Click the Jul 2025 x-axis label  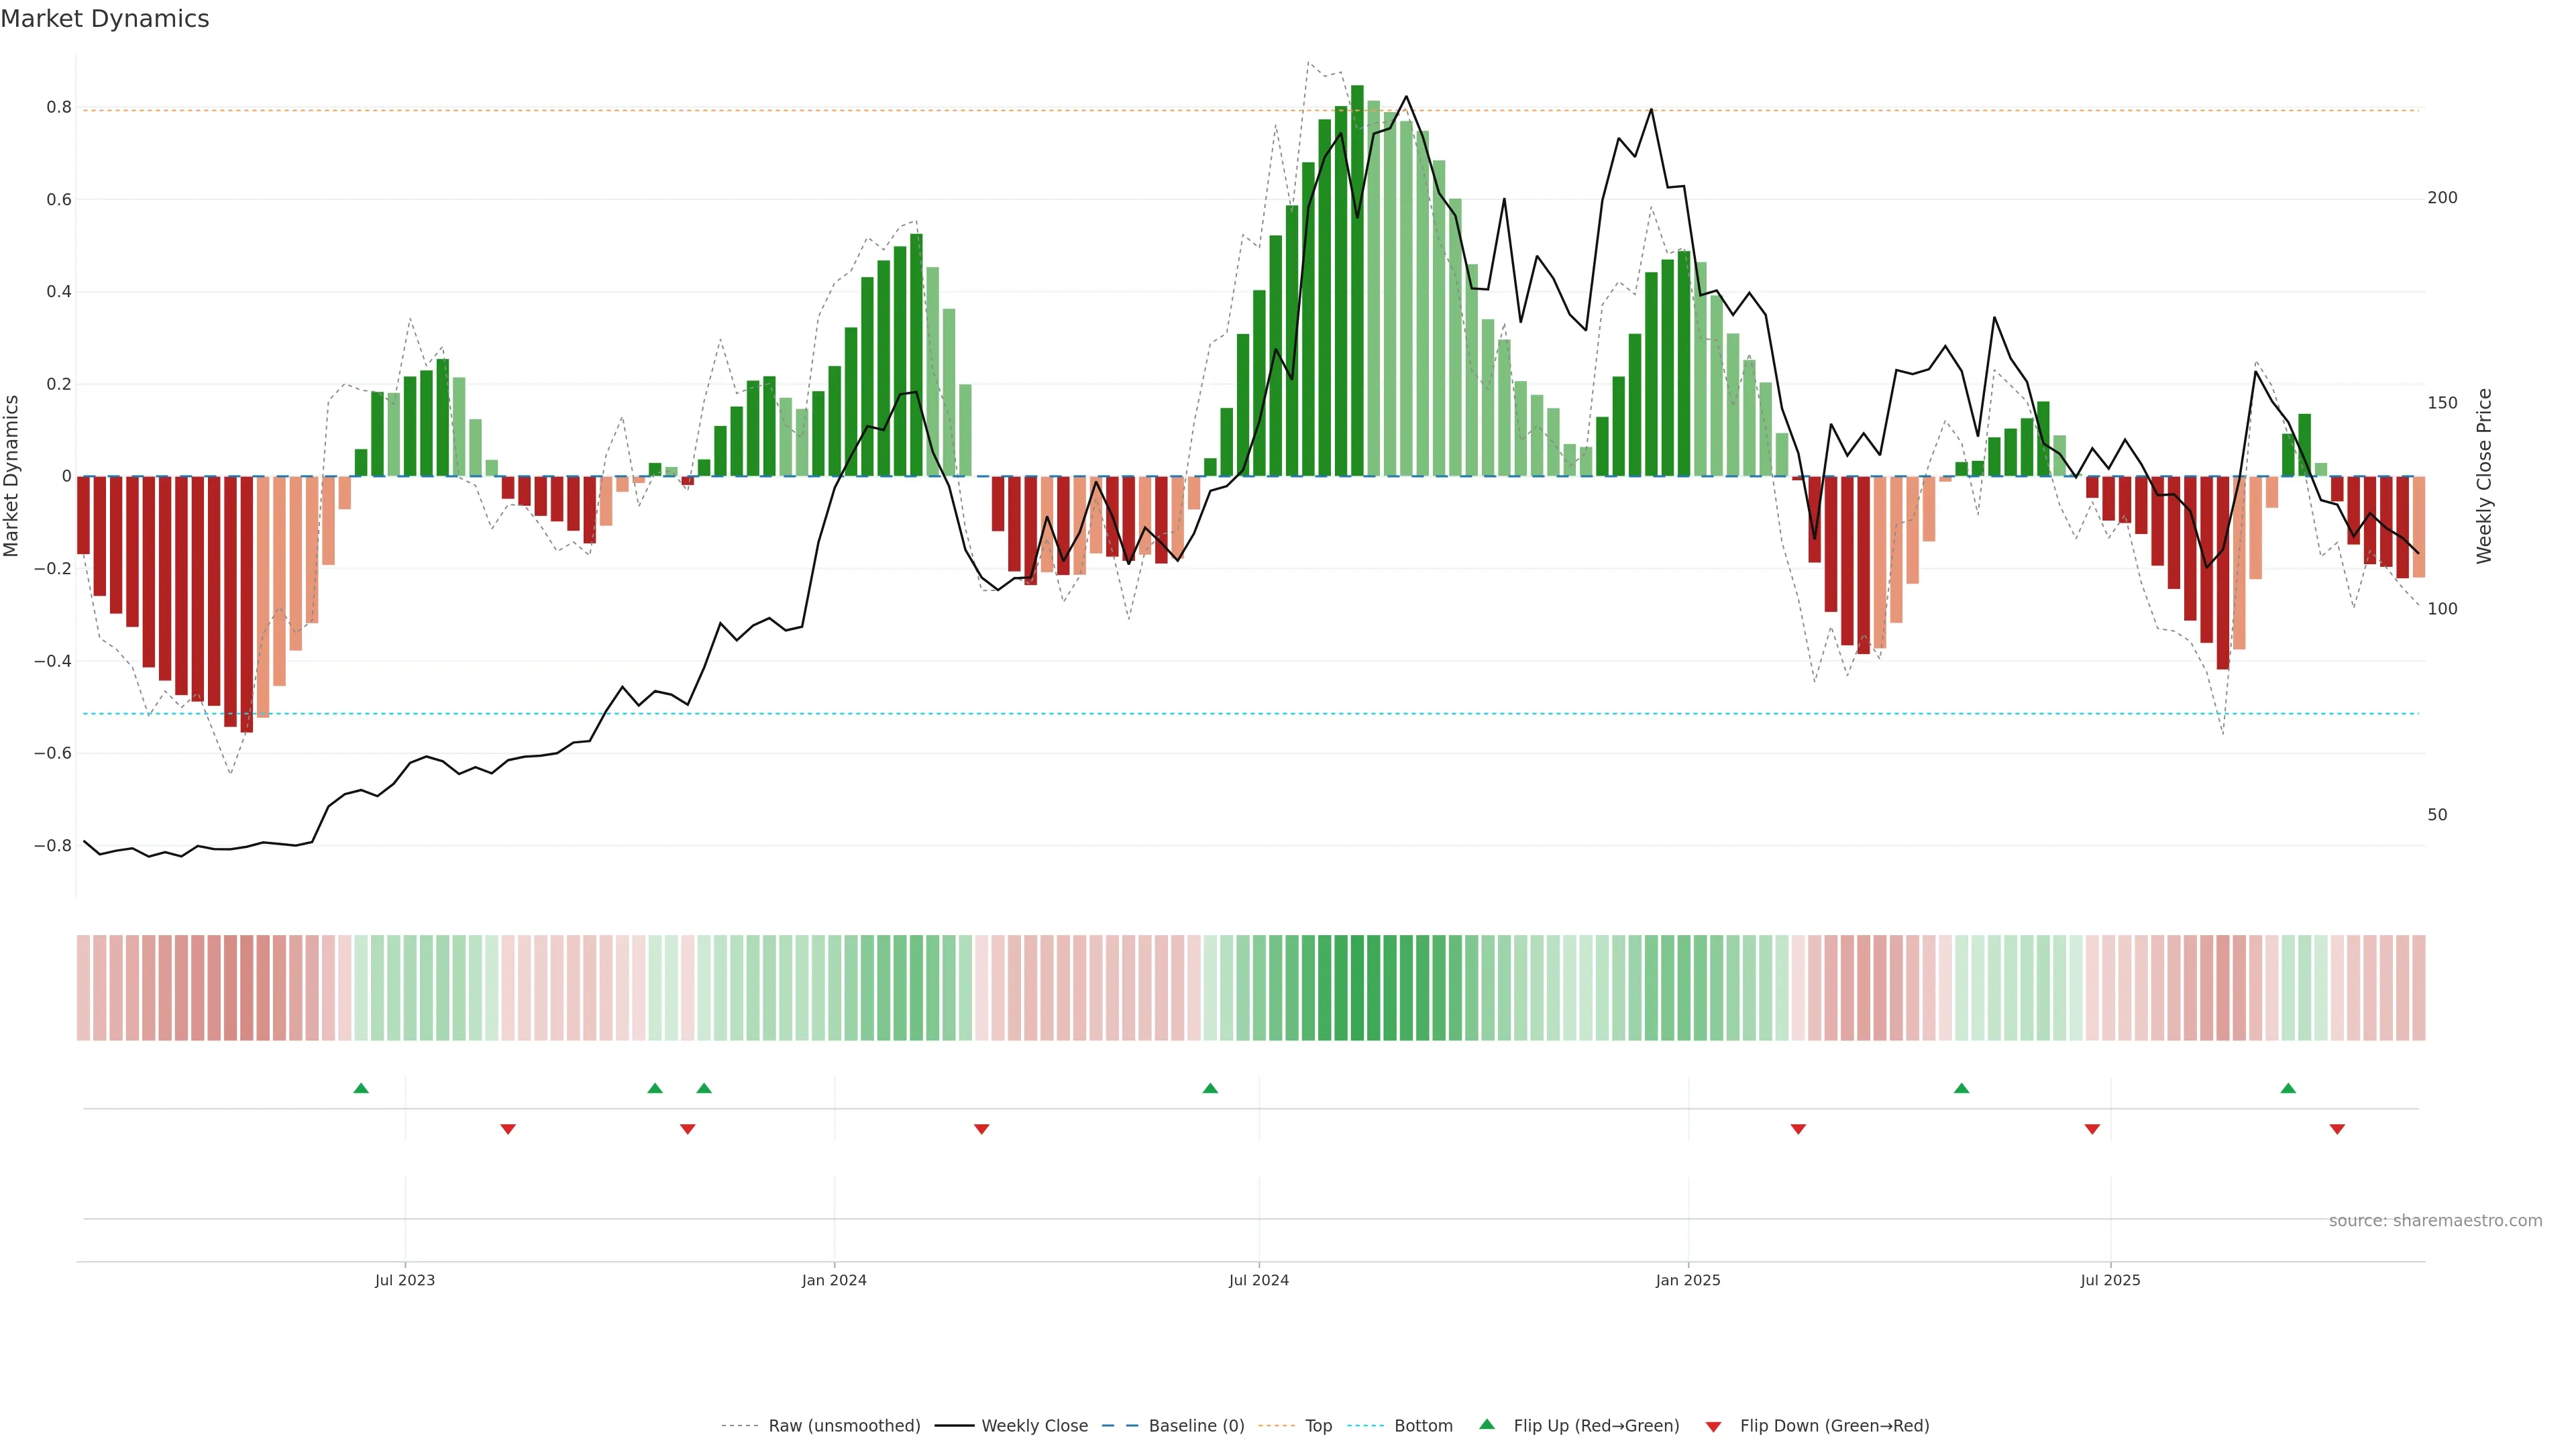[2110, 1280]
